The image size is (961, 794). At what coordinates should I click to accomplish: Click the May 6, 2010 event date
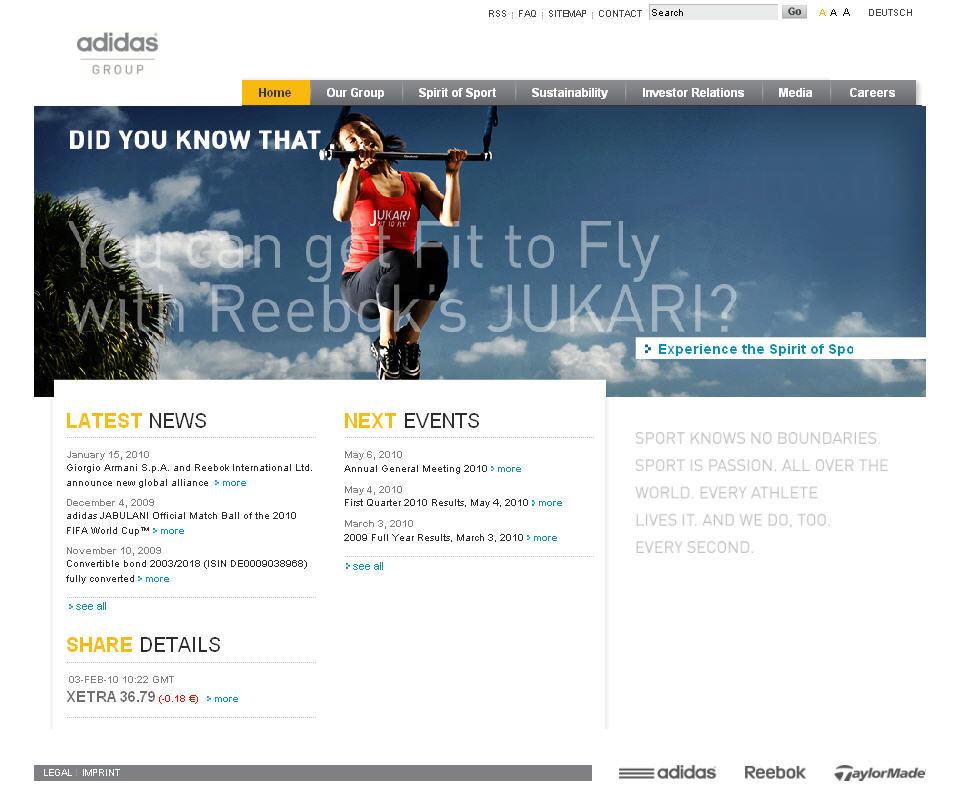(x=373, y=455)
